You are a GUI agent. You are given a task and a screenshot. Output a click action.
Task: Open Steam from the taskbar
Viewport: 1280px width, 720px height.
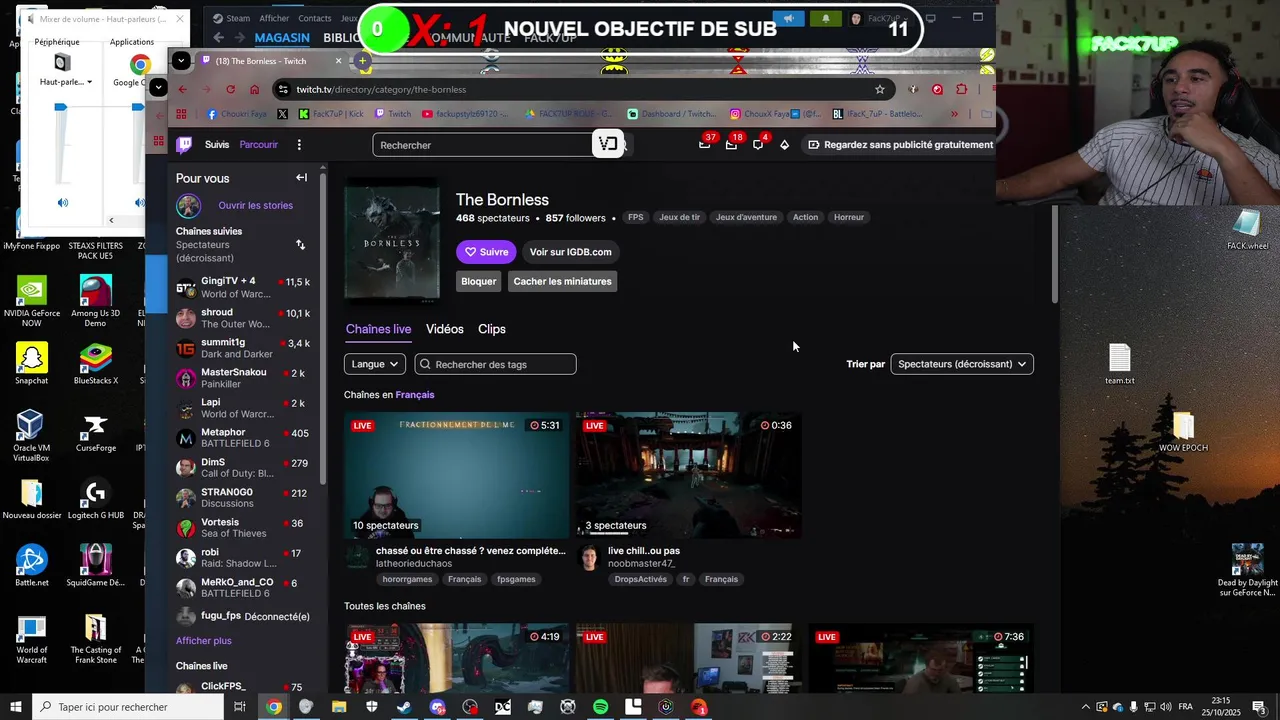tap(404, 707)
